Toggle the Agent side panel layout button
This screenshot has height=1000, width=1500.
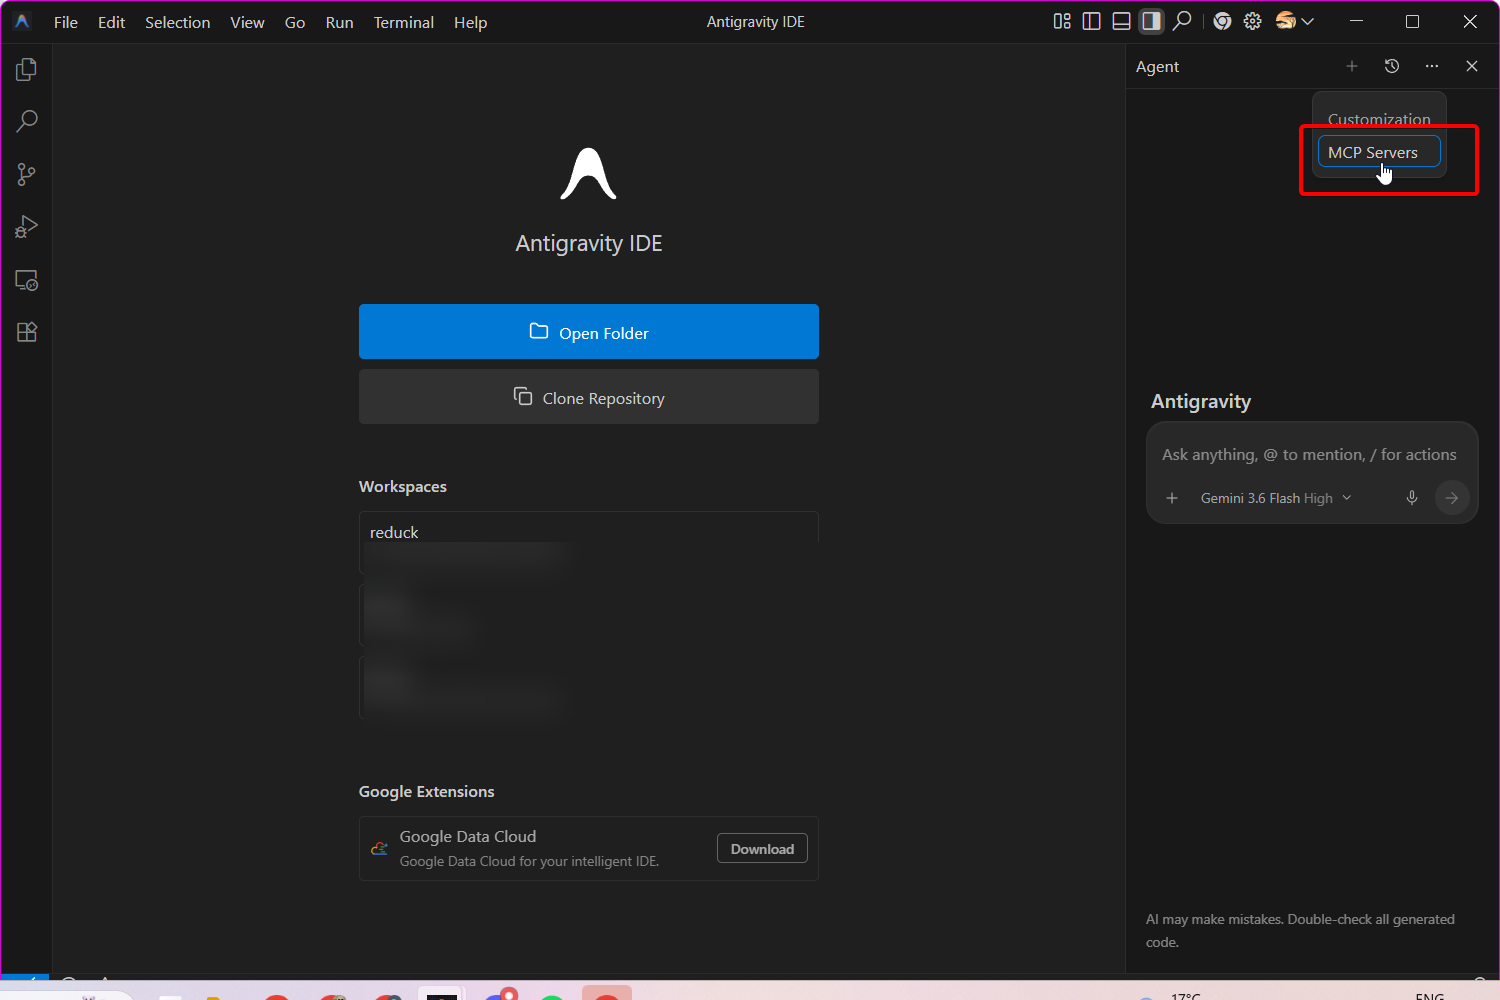[1152, 21]
